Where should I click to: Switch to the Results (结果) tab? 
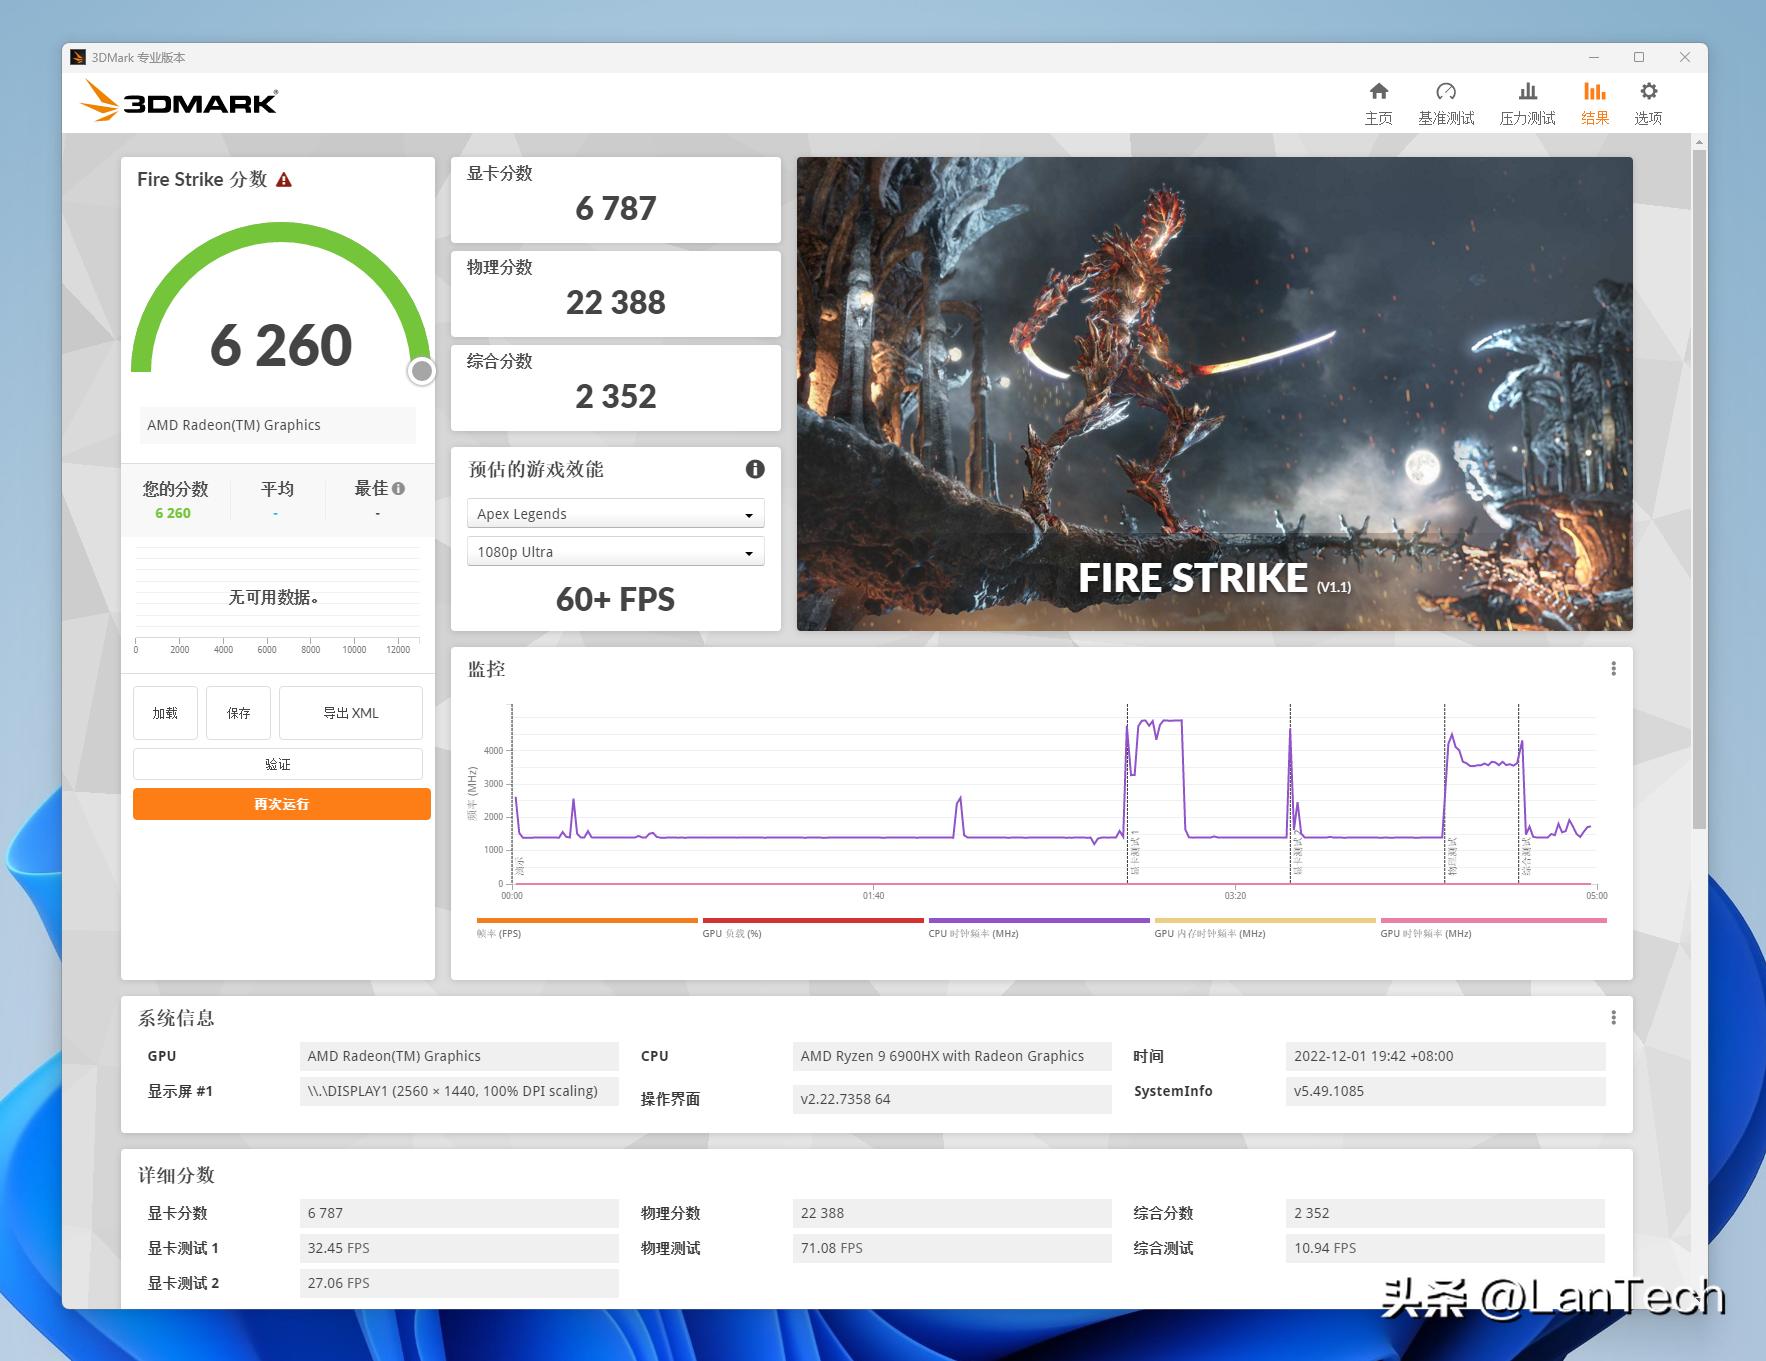pyautogui.click(x=1594, y=103)
